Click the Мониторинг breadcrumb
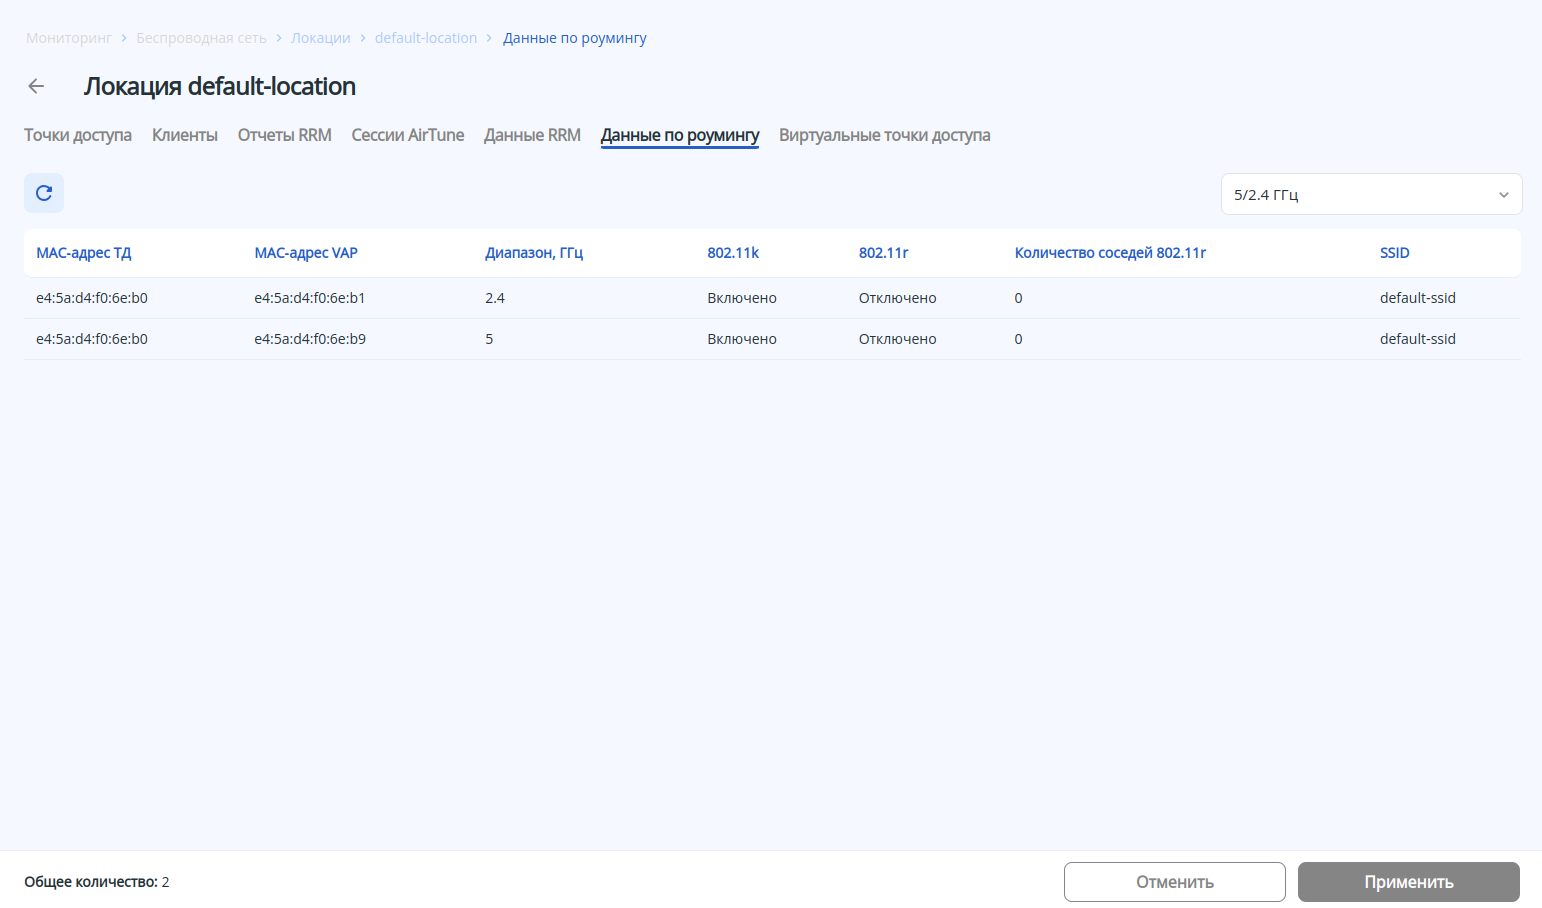Screen dimensions: 1542x908 click(69, 38)
